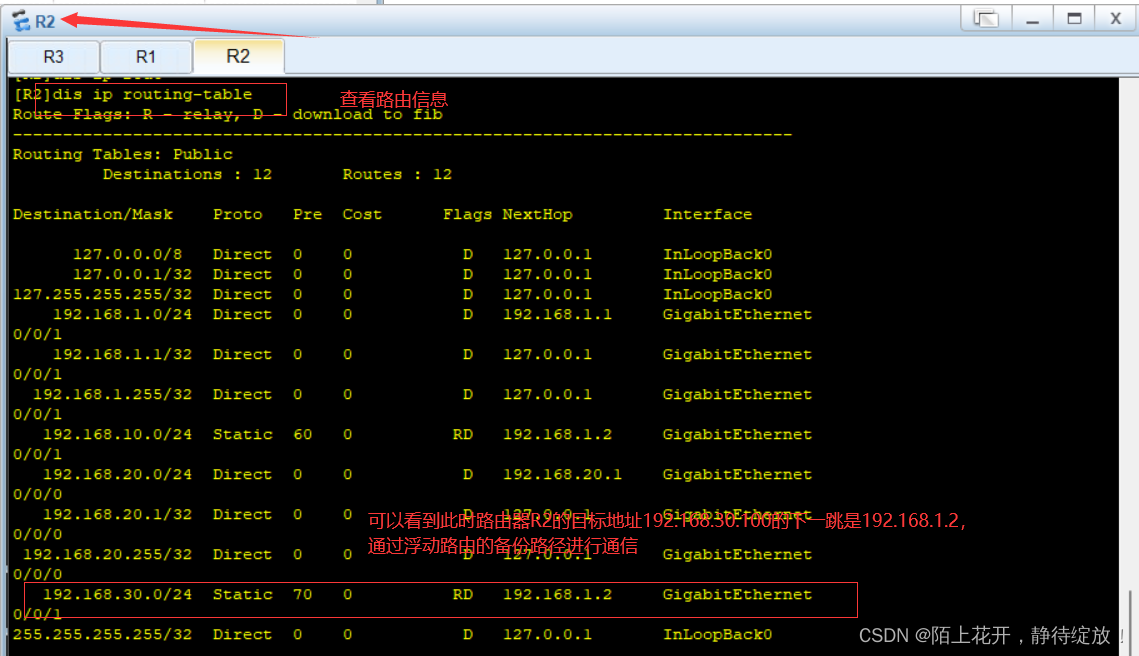Click the 192.168.20.0/24 destination entry
Image resolution: width=1139 pixels, height=656 pixels.
(x=118, y=474)
